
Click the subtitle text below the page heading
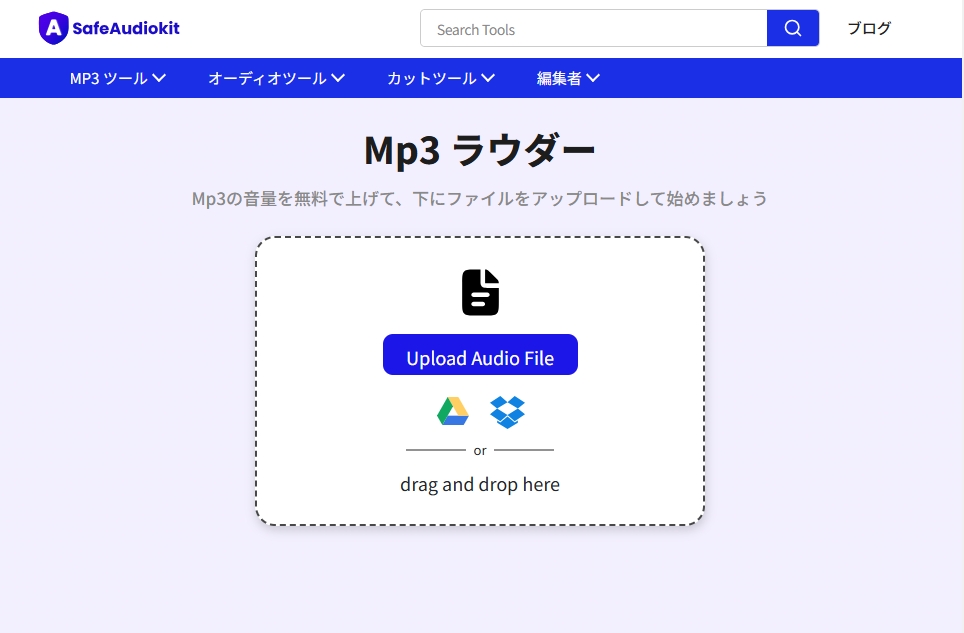[x=480, y=198]
